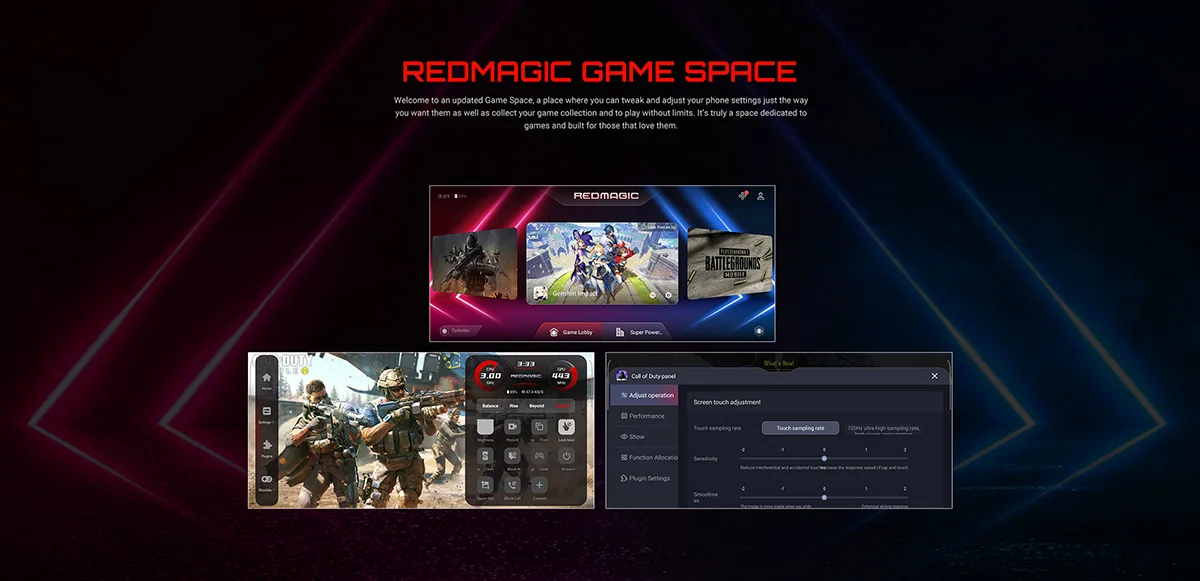Click the Screen touch adjustment heading
1200x581 pixels.
coord(727,402)
